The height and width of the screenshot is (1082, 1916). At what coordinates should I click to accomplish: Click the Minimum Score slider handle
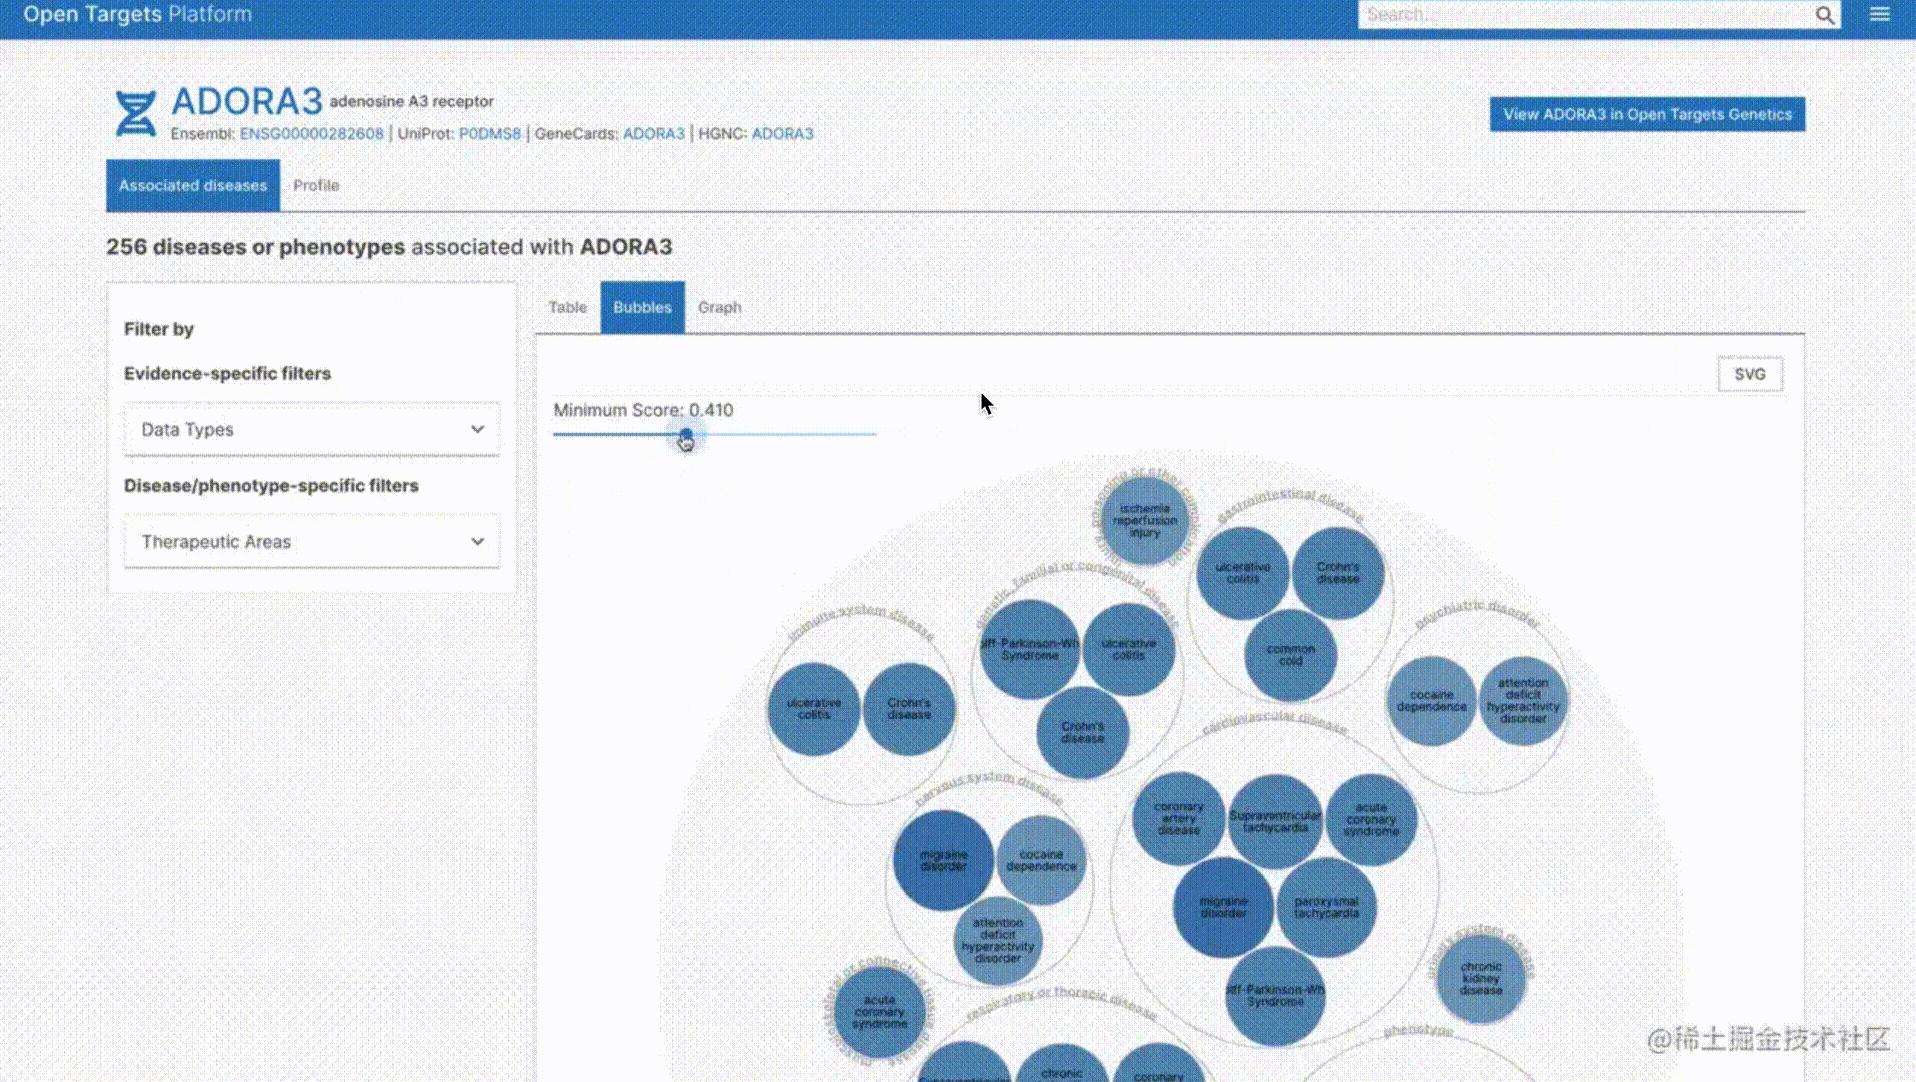tap(686, 435)
